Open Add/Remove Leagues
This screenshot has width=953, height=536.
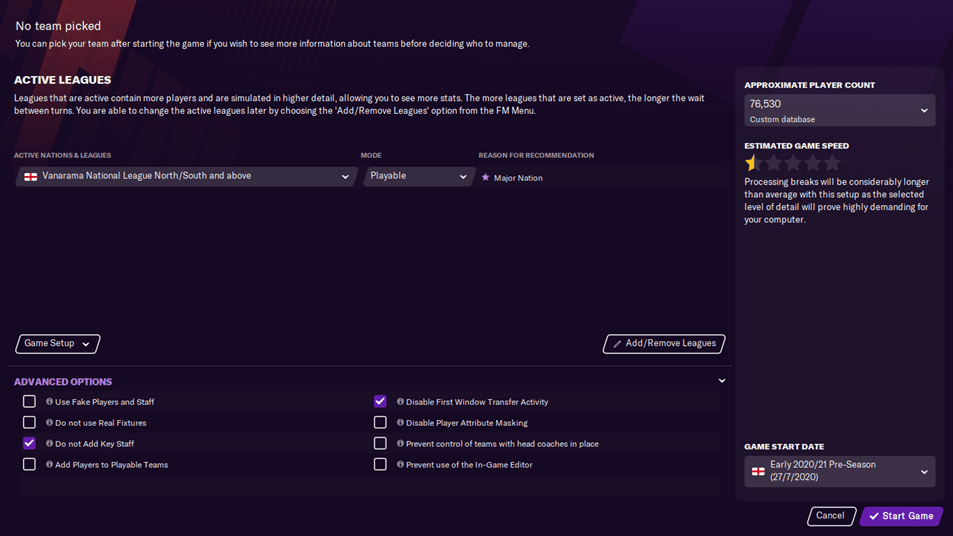pos(664,344)
